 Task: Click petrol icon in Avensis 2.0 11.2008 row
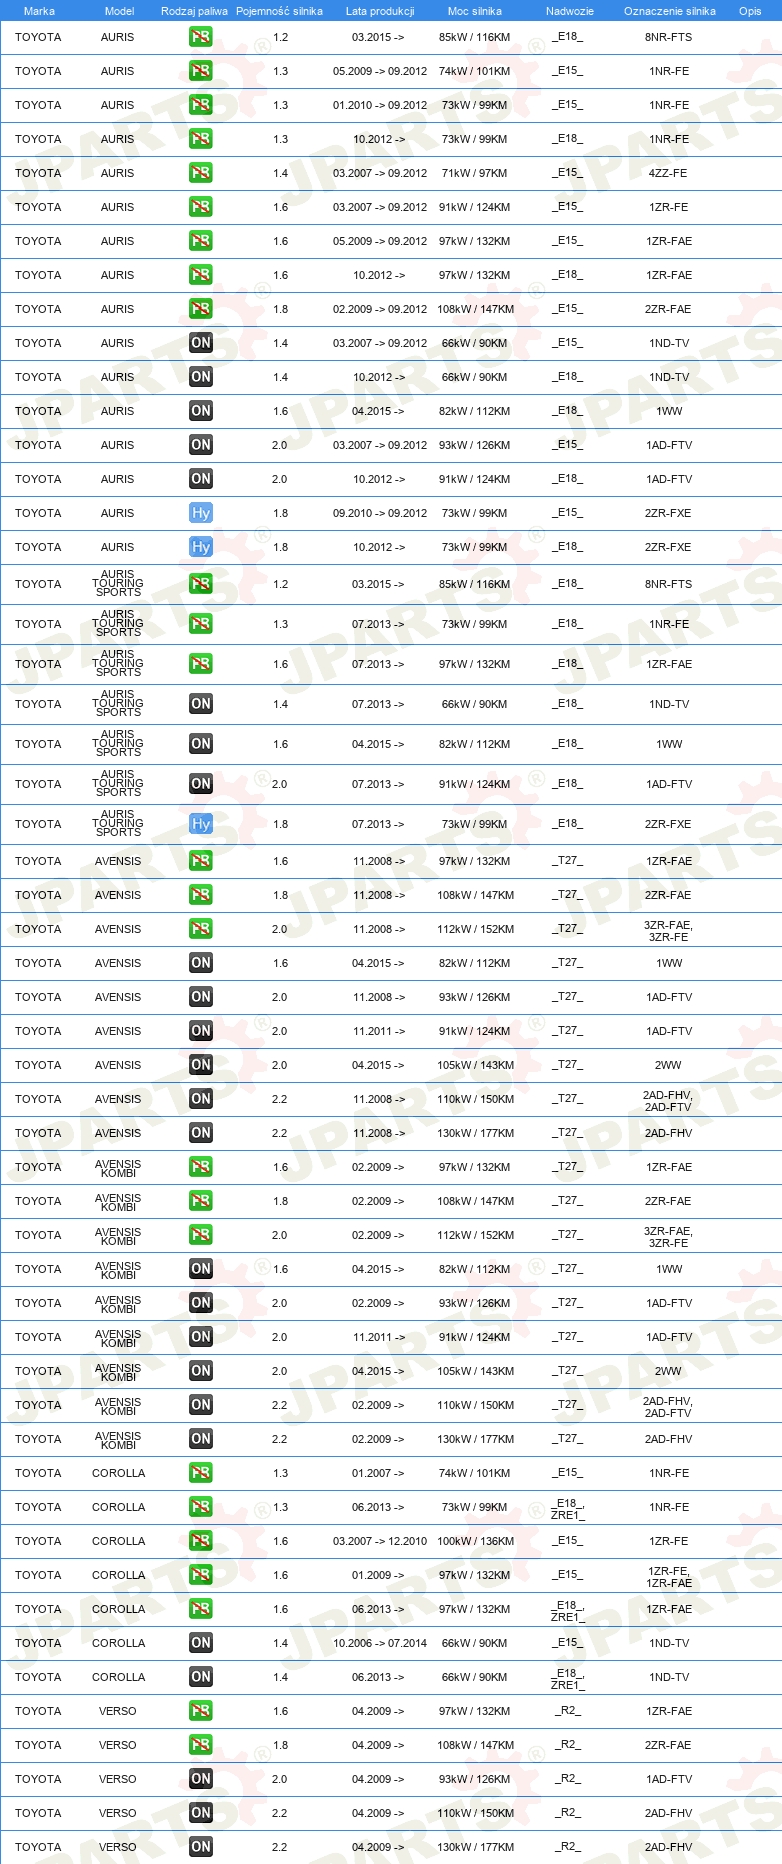coord(201,929)
